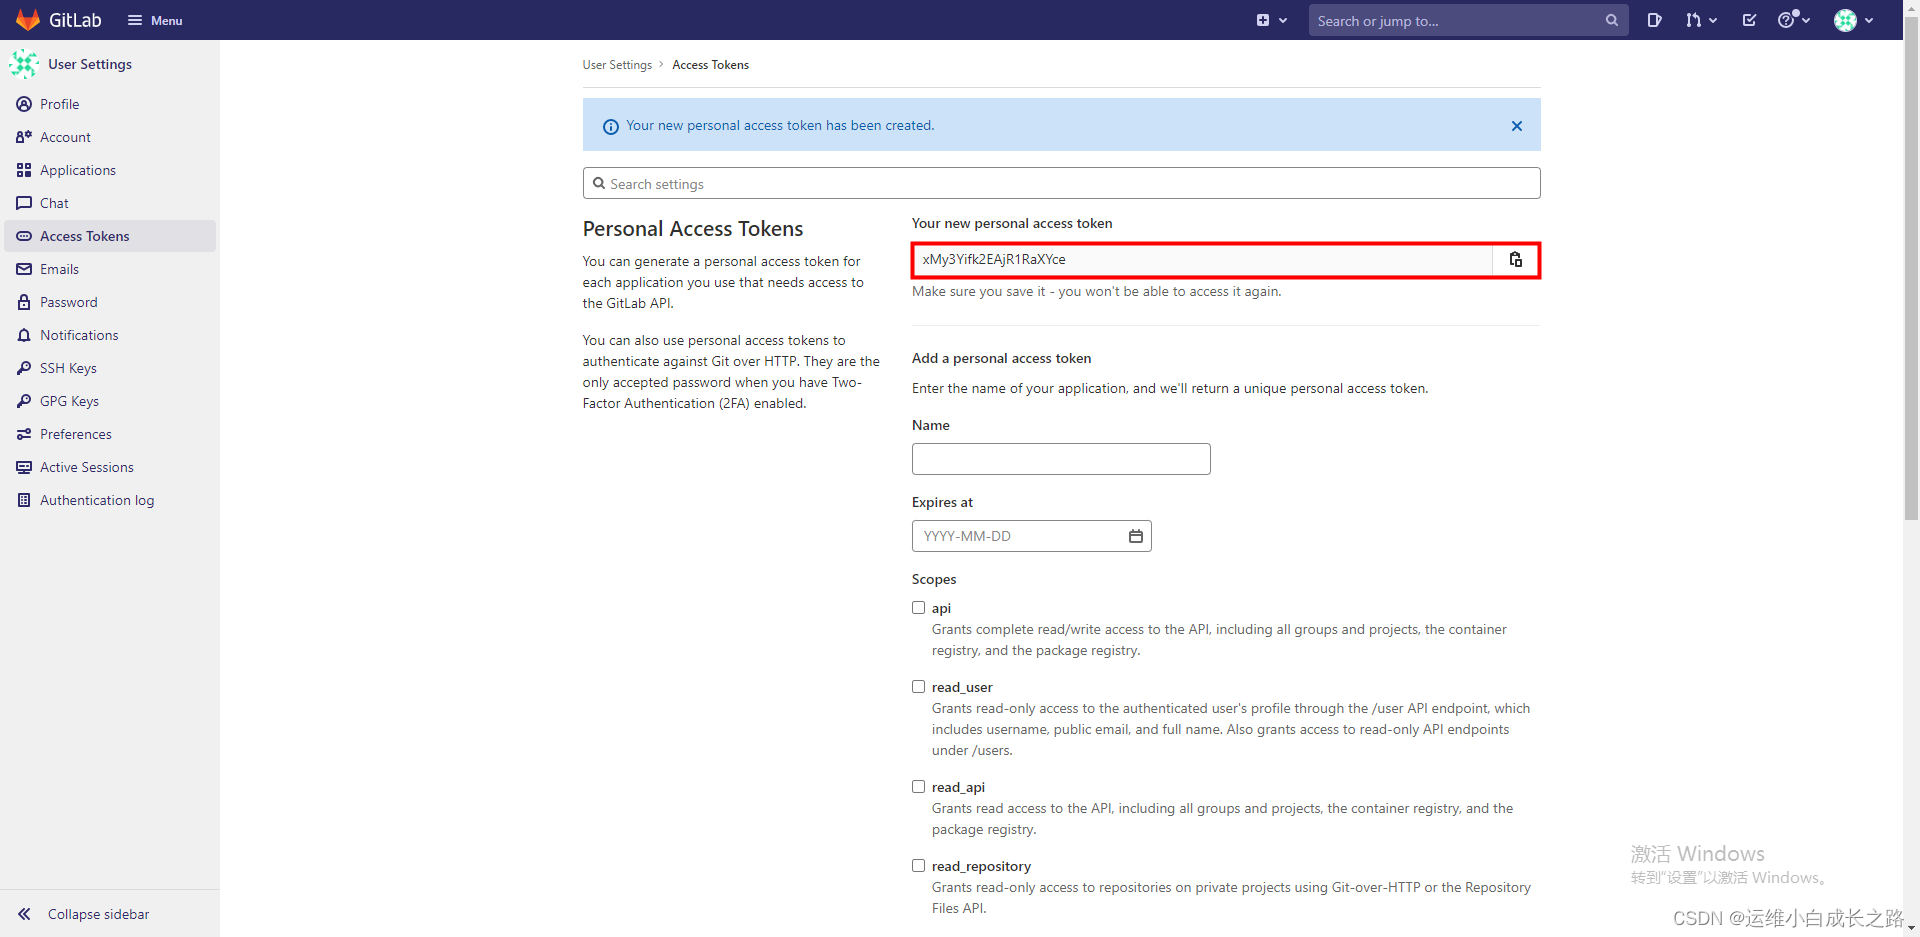Open the Merge requests dropdown
The width and height of the screenshot is (1920, 937).
point(1701,20)
